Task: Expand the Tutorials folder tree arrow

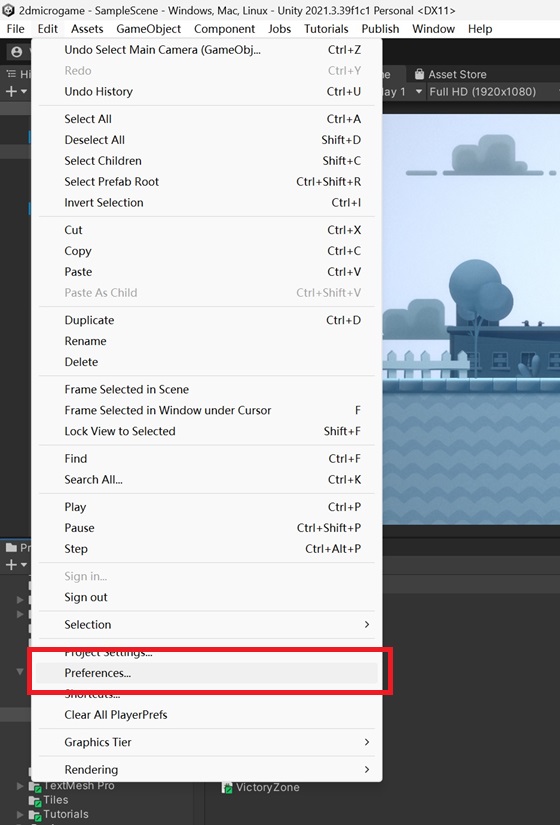Action: point(20,815)
